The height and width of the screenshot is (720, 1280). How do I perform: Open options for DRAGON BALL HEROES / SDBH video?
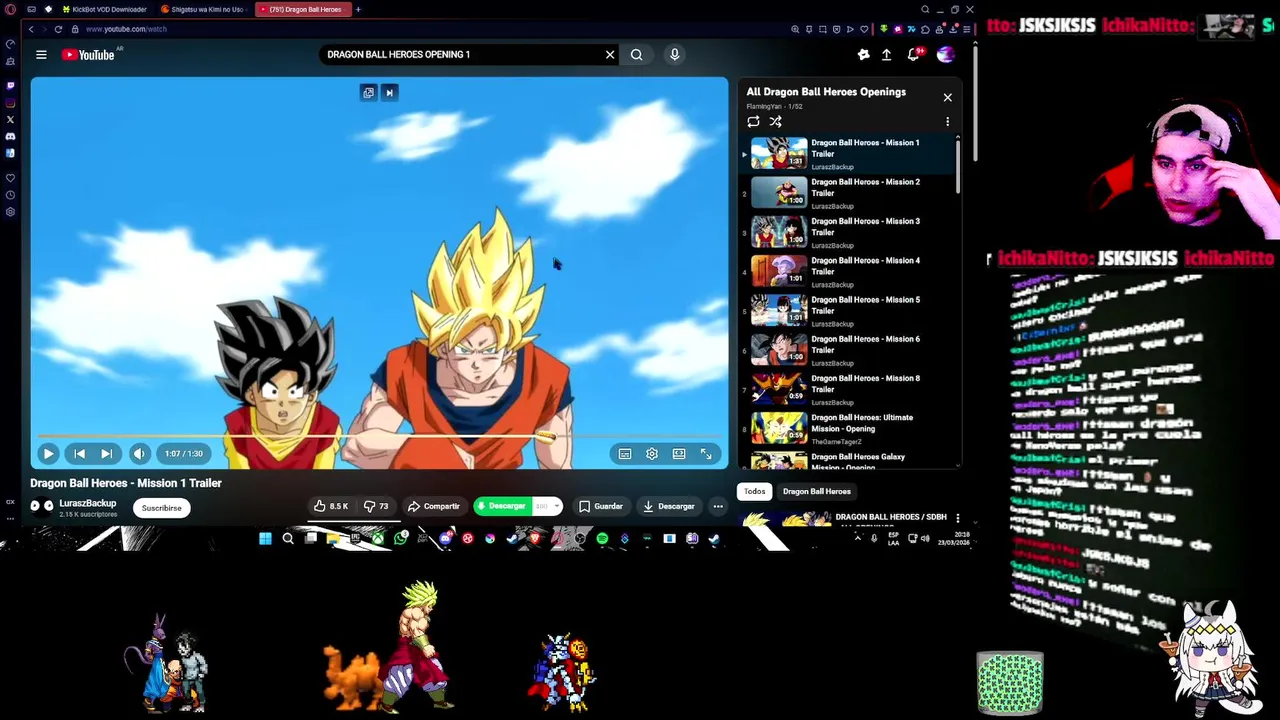coord(957,518)
